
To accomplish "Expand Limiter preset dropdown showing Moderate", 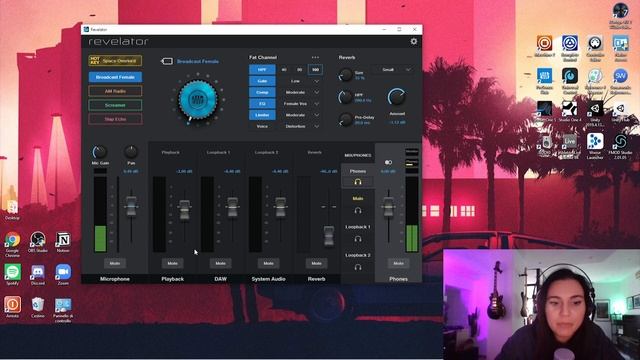I will pos(301,115).
